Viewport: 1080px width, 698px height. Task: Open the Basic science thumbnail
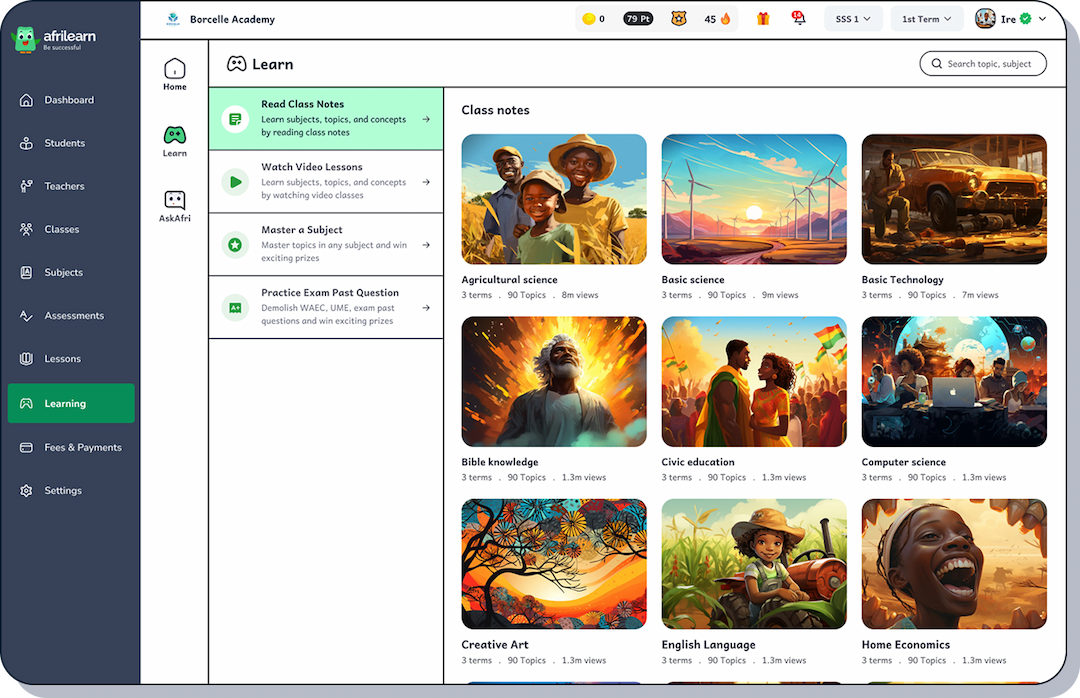754,199
